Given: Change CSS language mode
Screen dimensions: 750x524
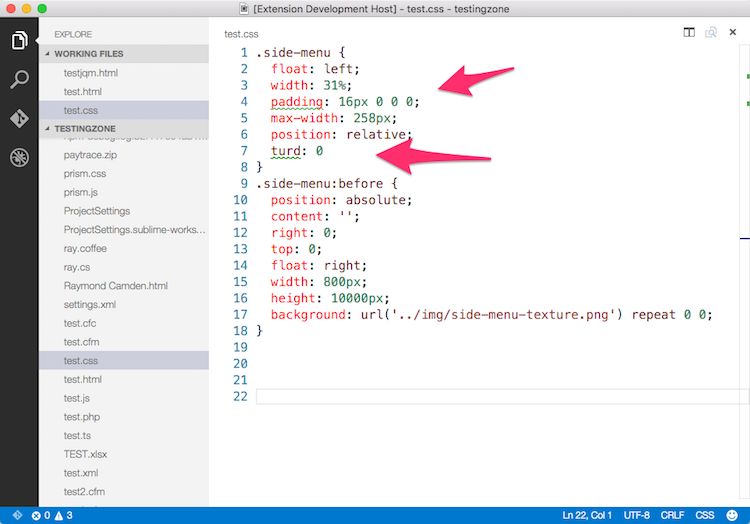Looking at the screenshot, I should pyautogui.click(x=705, y=515).
